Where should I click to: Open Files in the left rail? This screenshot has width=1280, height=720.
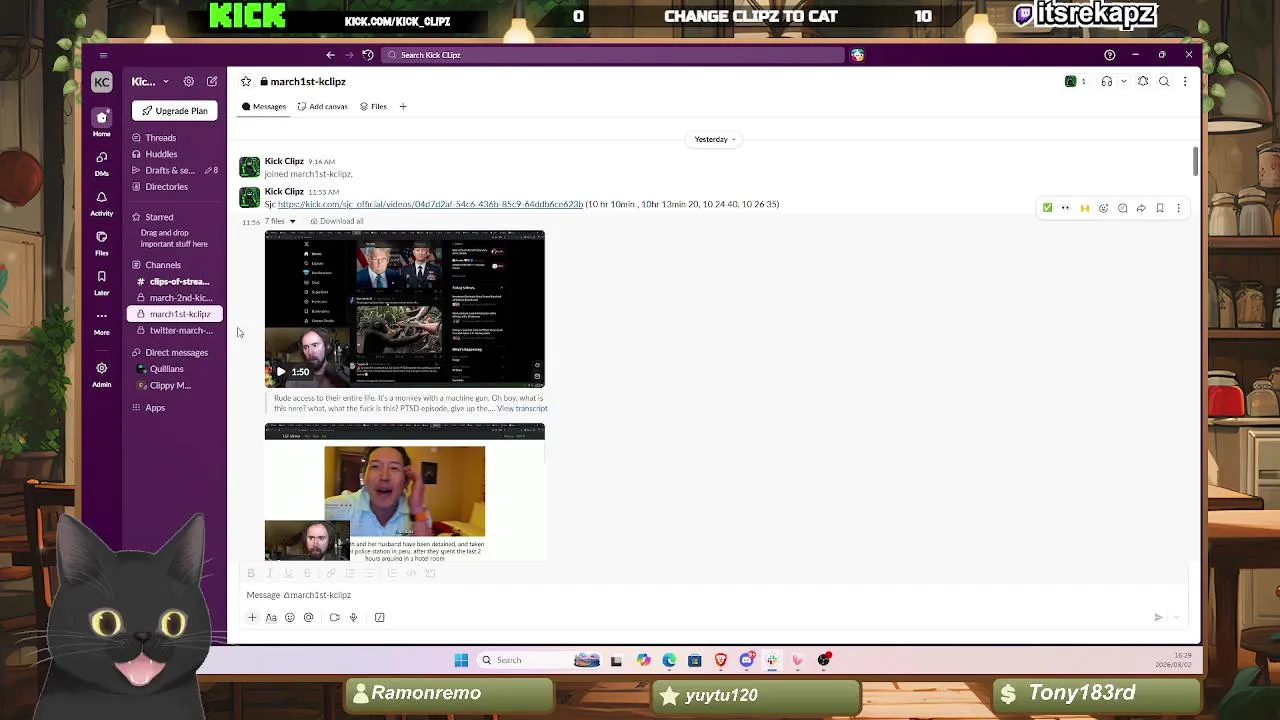point(101,242)
